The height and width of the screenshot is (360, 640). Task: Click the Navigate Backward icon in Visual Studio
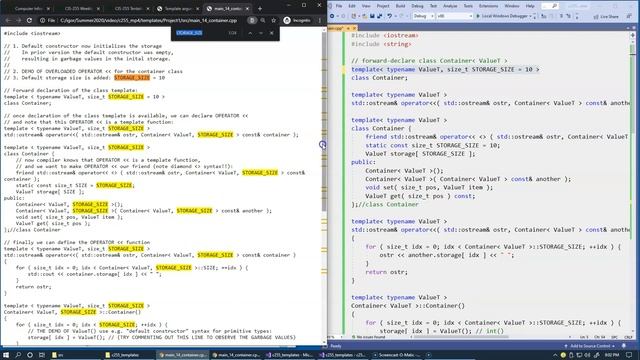point(332,16)
